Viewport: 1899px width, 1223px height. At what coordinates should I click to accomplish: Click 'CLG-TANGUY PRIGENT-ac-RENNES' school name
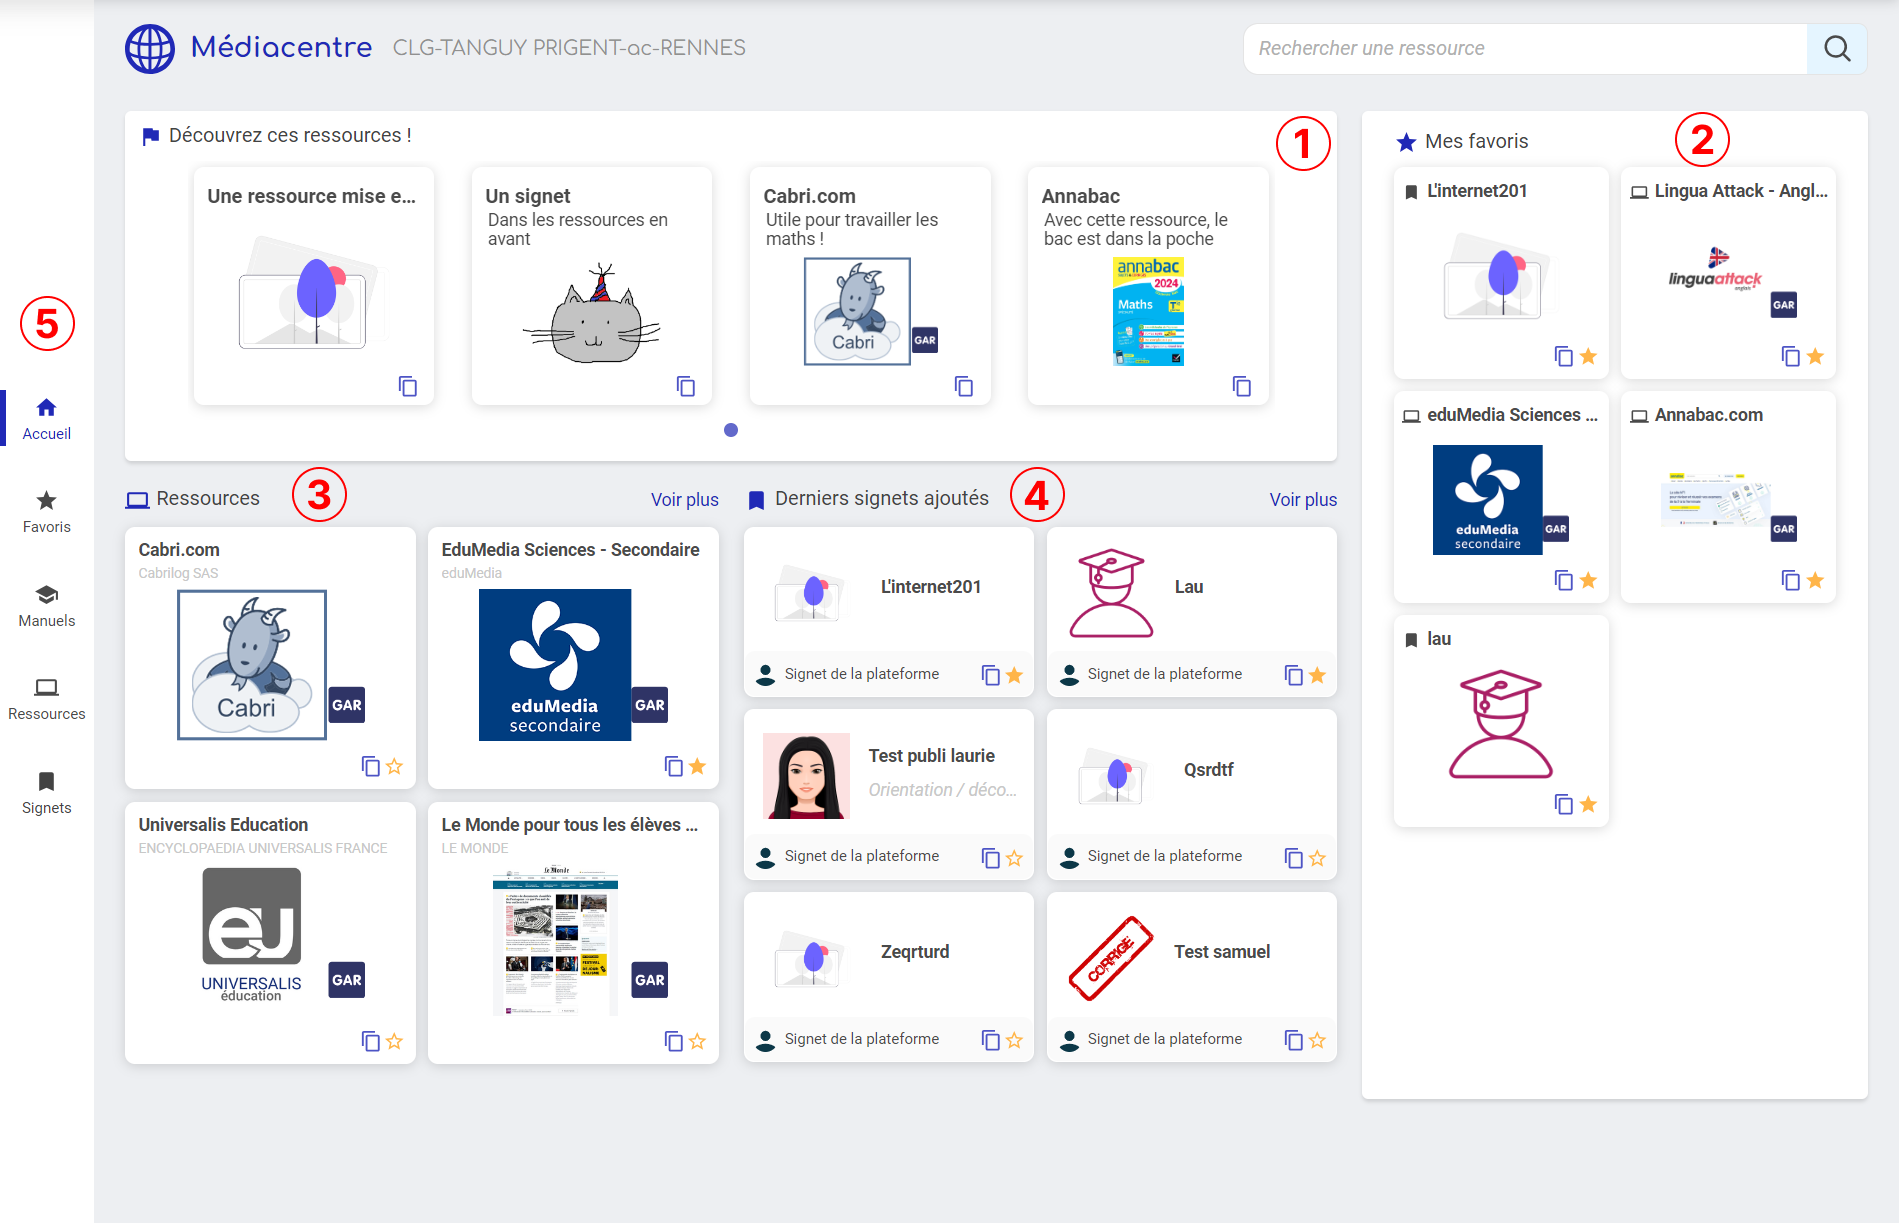coord(569,48)
